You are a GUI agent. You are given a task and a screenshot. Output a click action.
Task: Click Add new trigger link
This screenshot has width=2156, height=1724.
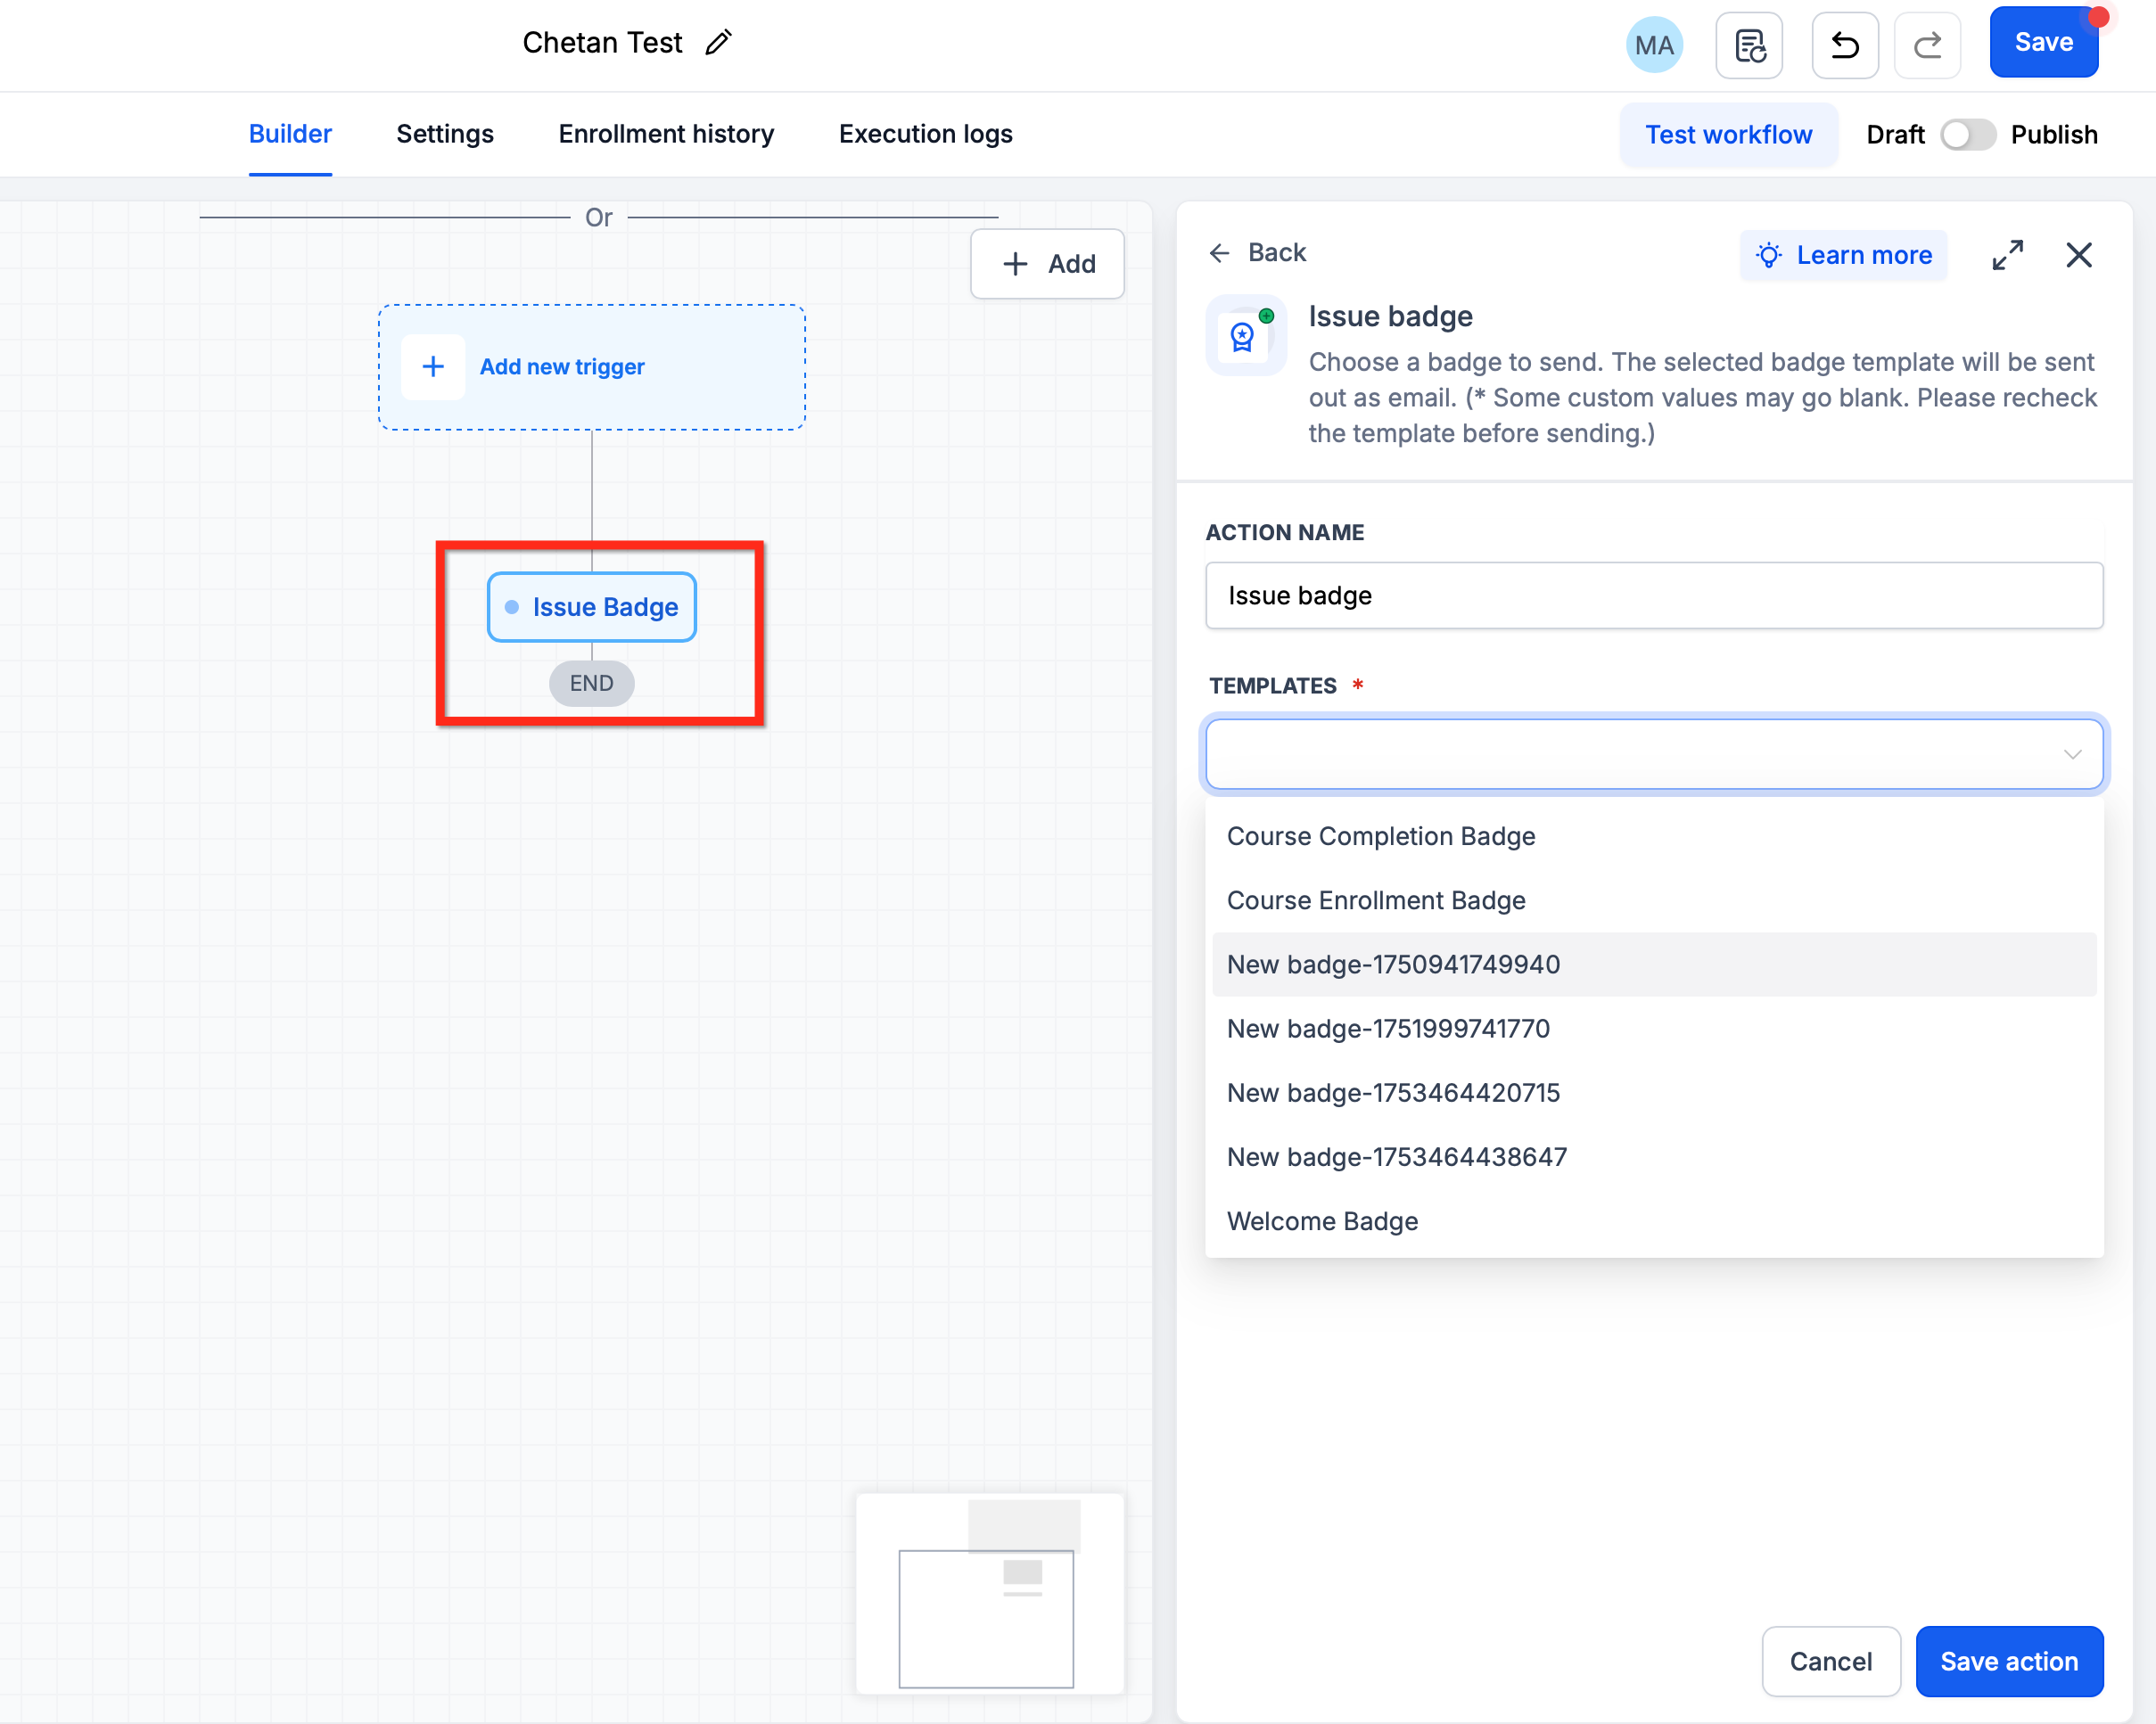tap(562, 367)
